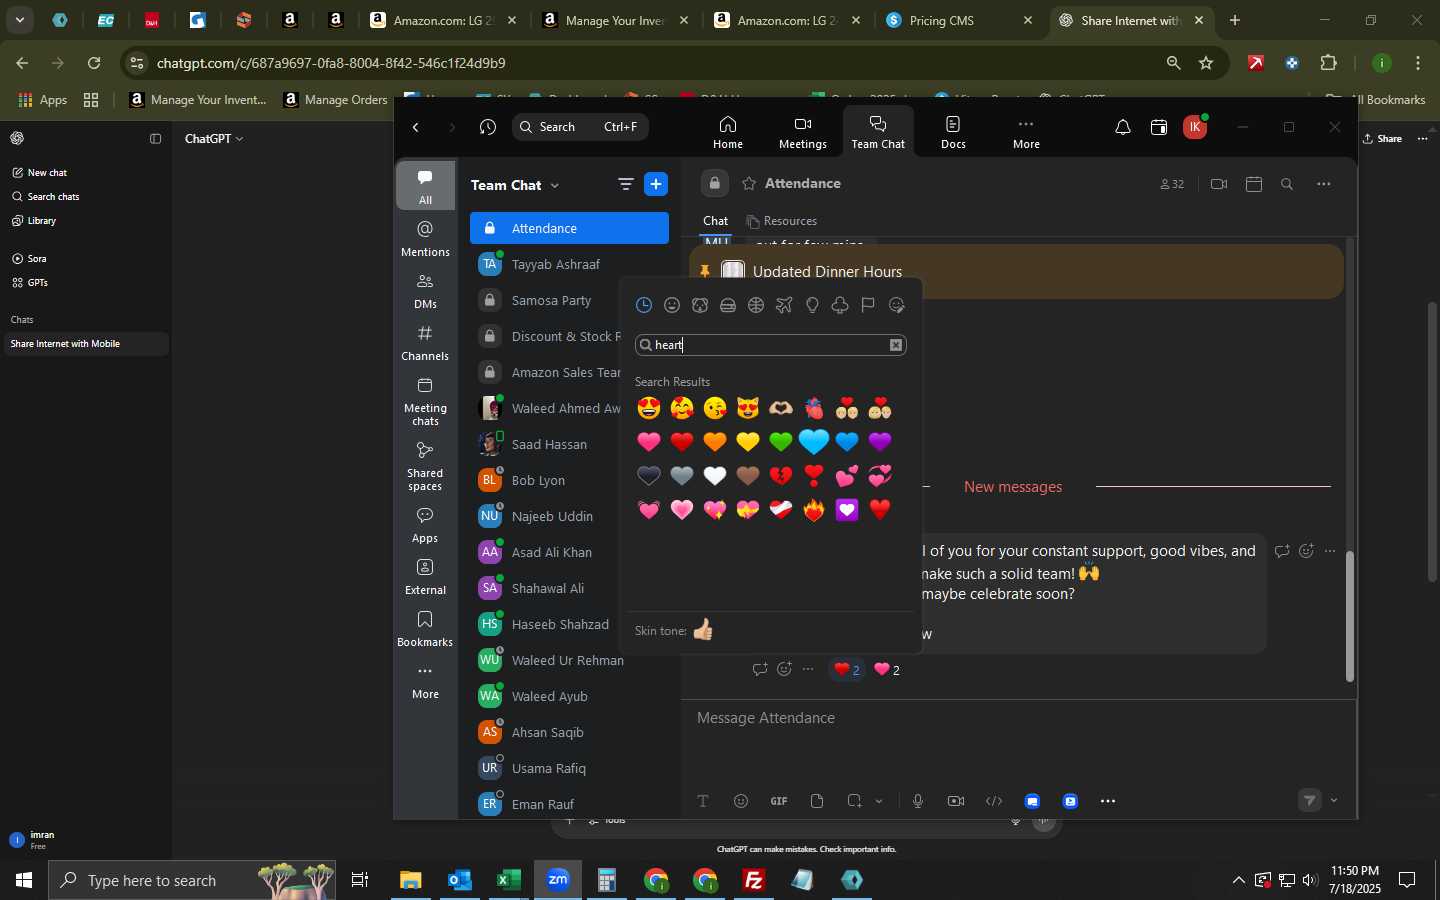The width and height of the screenshot is (1440, 900).
Task: View the 32 members of Attendance
Action: click(1172, 184)
